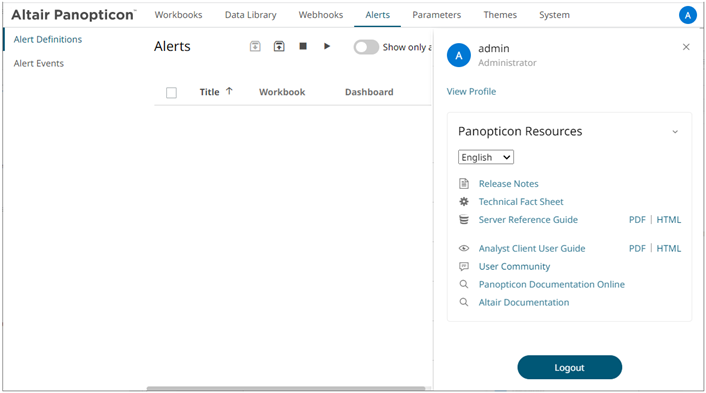Open the Analyst Client User Guide link
Viewport: 706px width, 393px height.
click(532, 248)
